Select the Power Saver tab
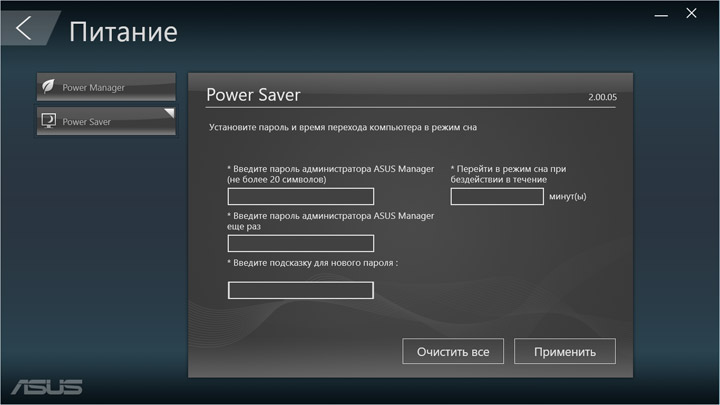The width and height of the screenshot is (720, 405). tap(106, 121)
